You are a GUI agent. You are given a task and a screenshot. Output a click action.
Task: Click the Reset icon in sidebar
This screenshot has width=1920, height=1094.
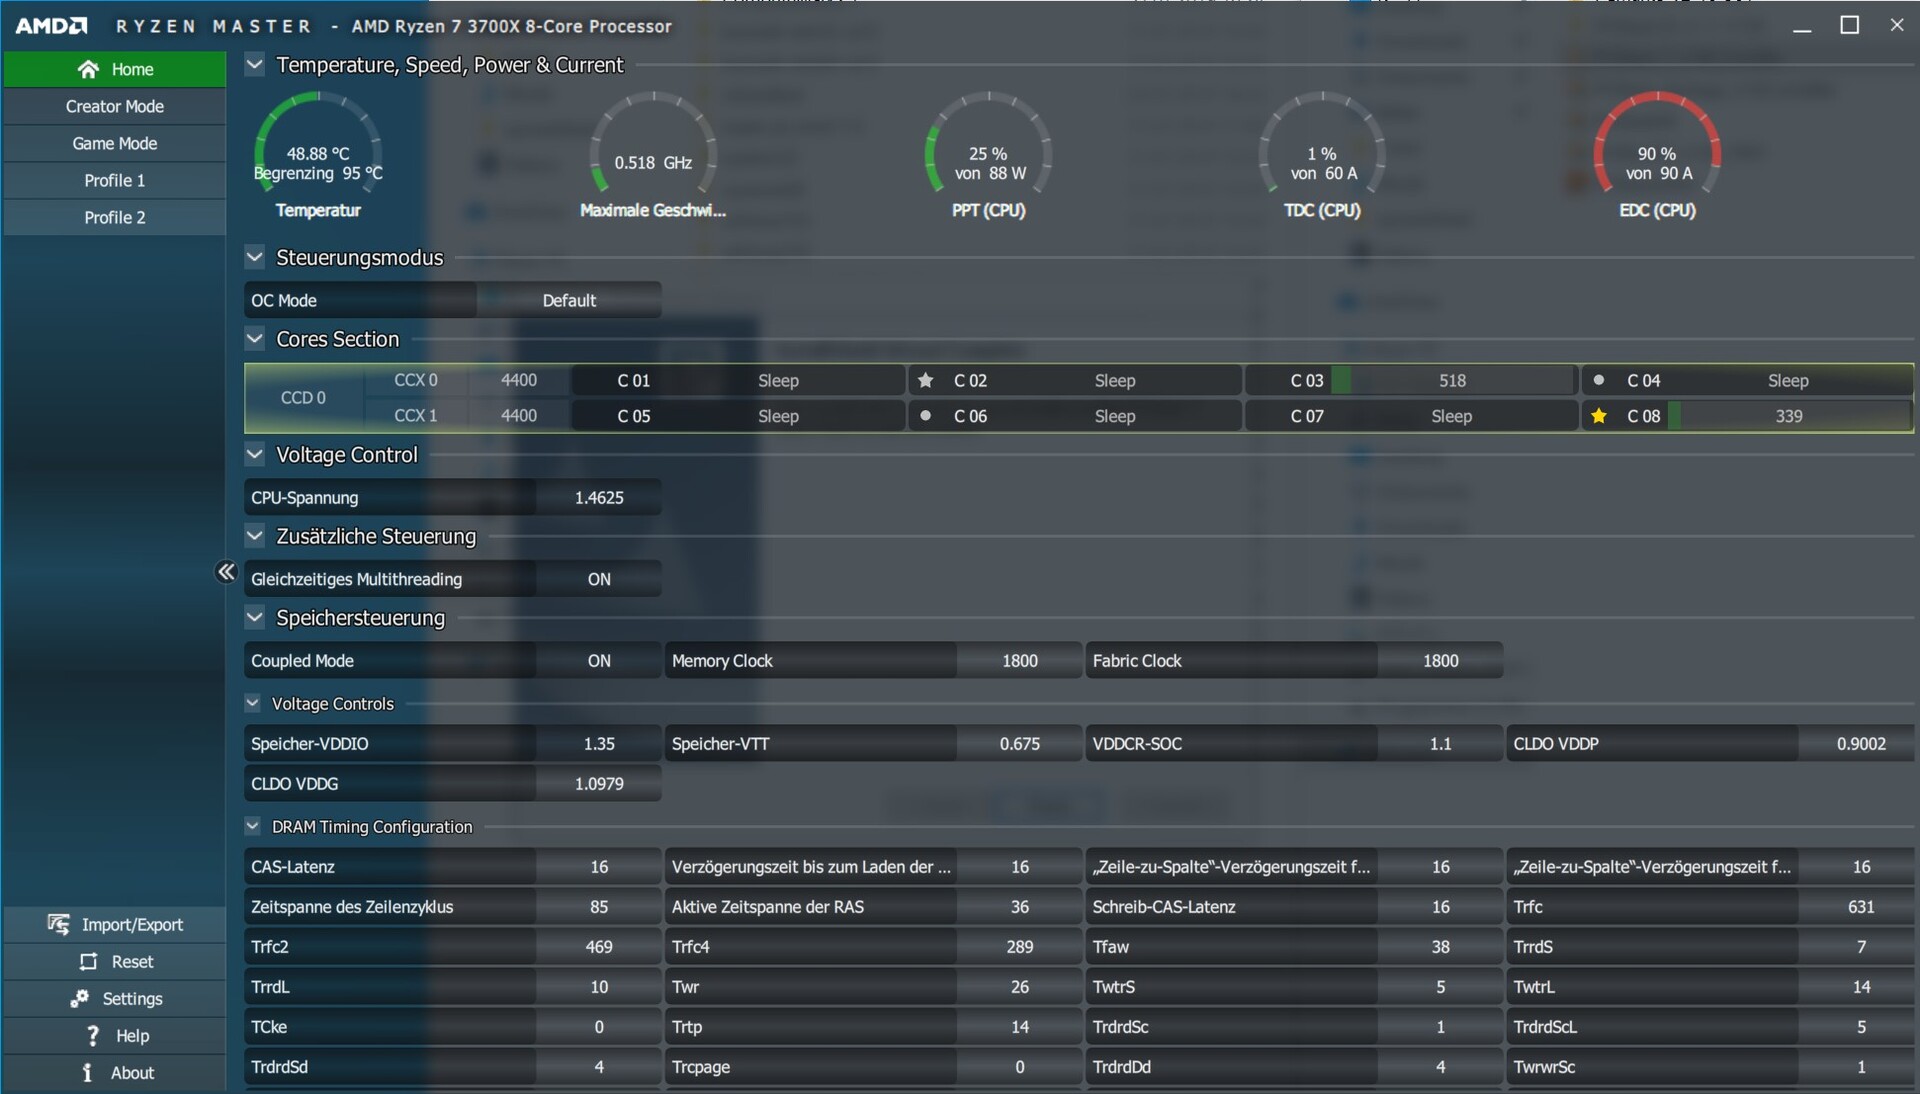(88, 961)
